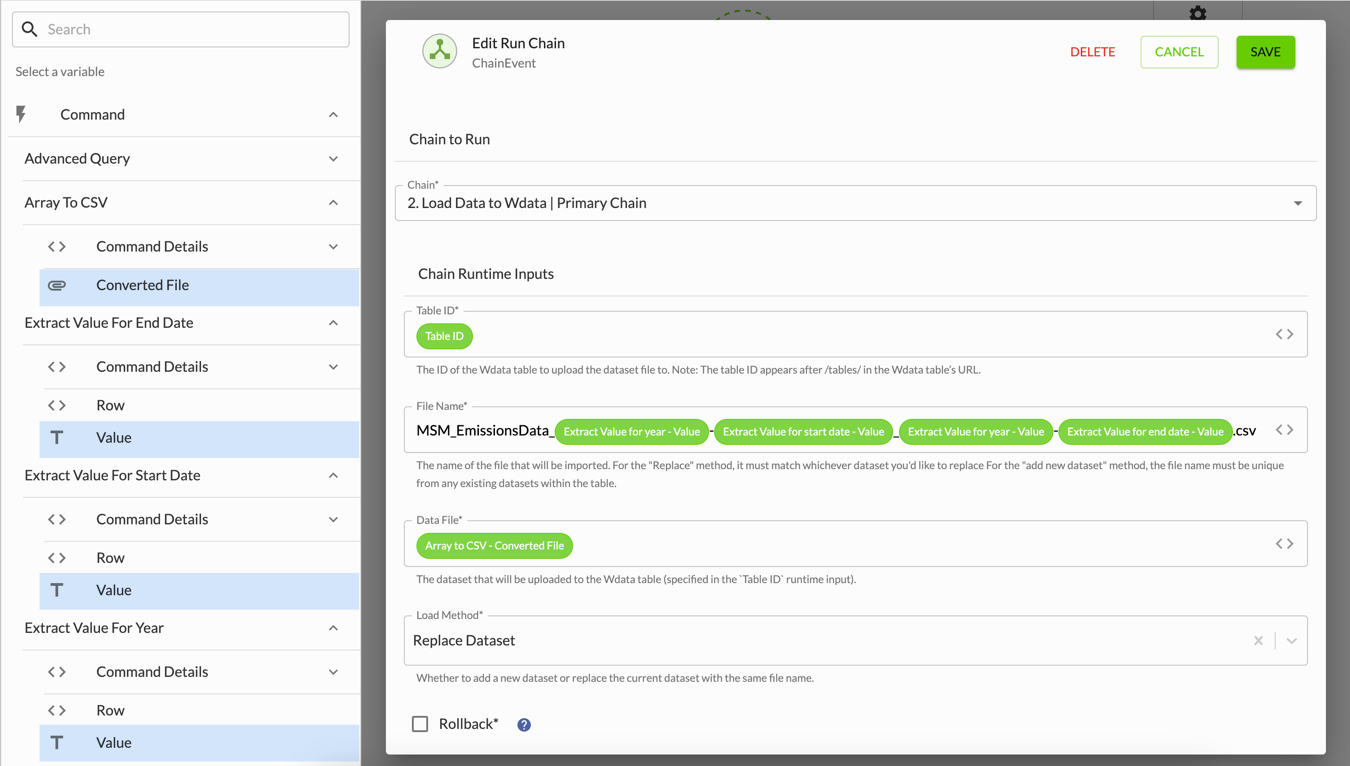Screen dimensions: 1350x766
Task: Click code icon of Row under Year
Action: 57,710
